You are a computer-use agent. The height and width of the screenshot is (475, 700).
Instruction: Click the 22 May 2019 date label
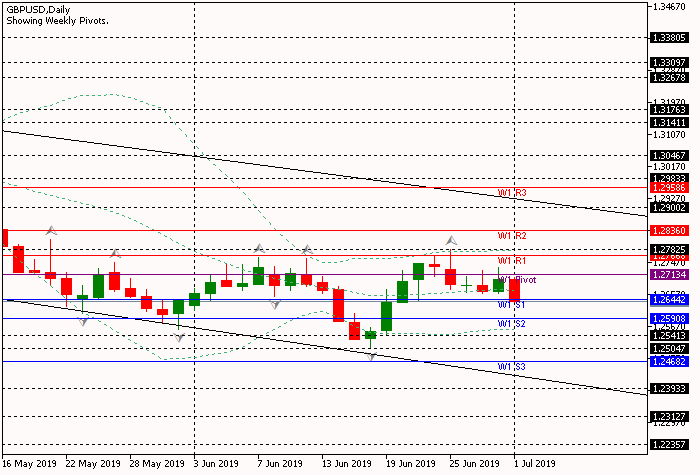(x=91, y=464)
